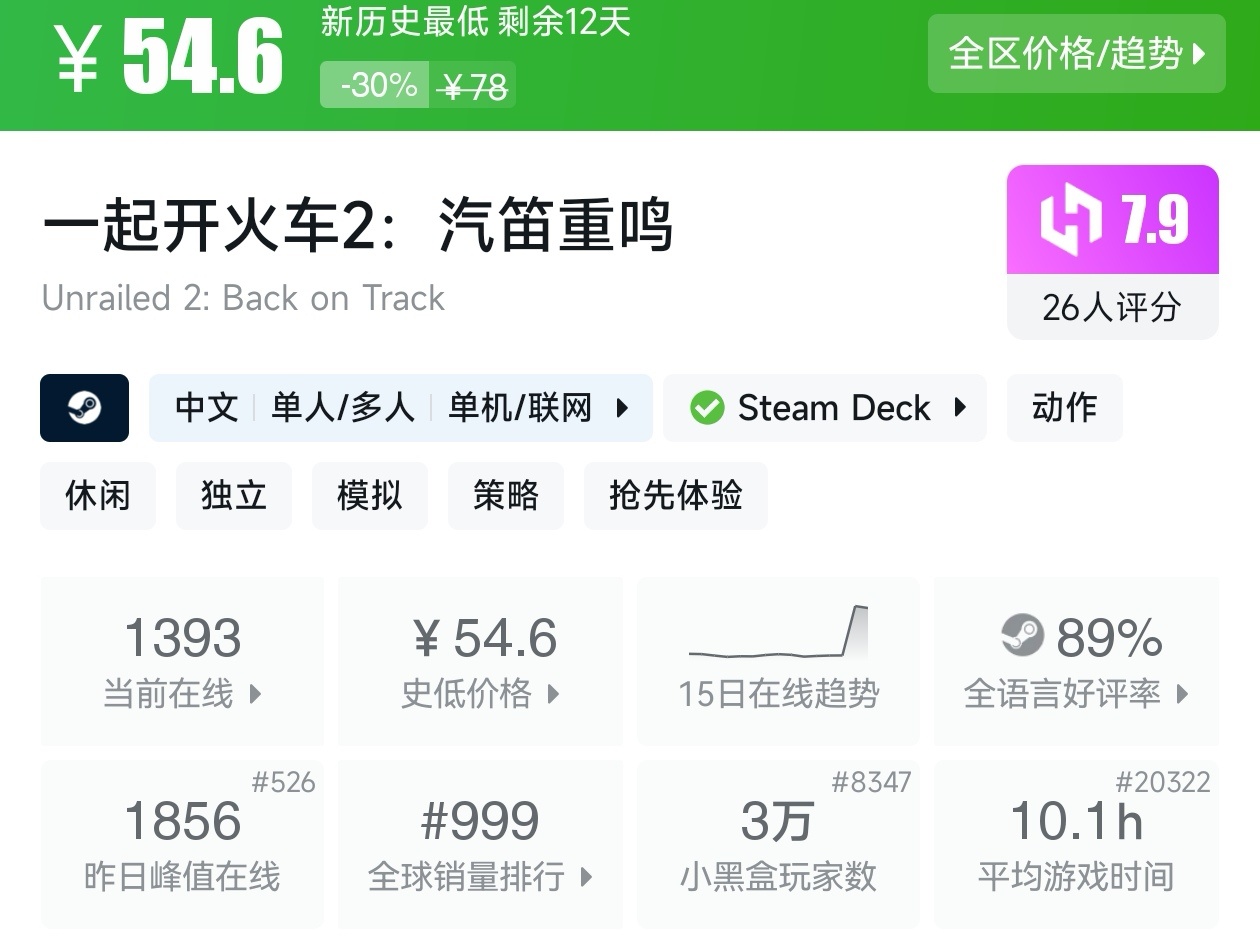Open the 15-day online trend chart
Viewport: 1260px width, 940px height.
click(x=778, y=660)
